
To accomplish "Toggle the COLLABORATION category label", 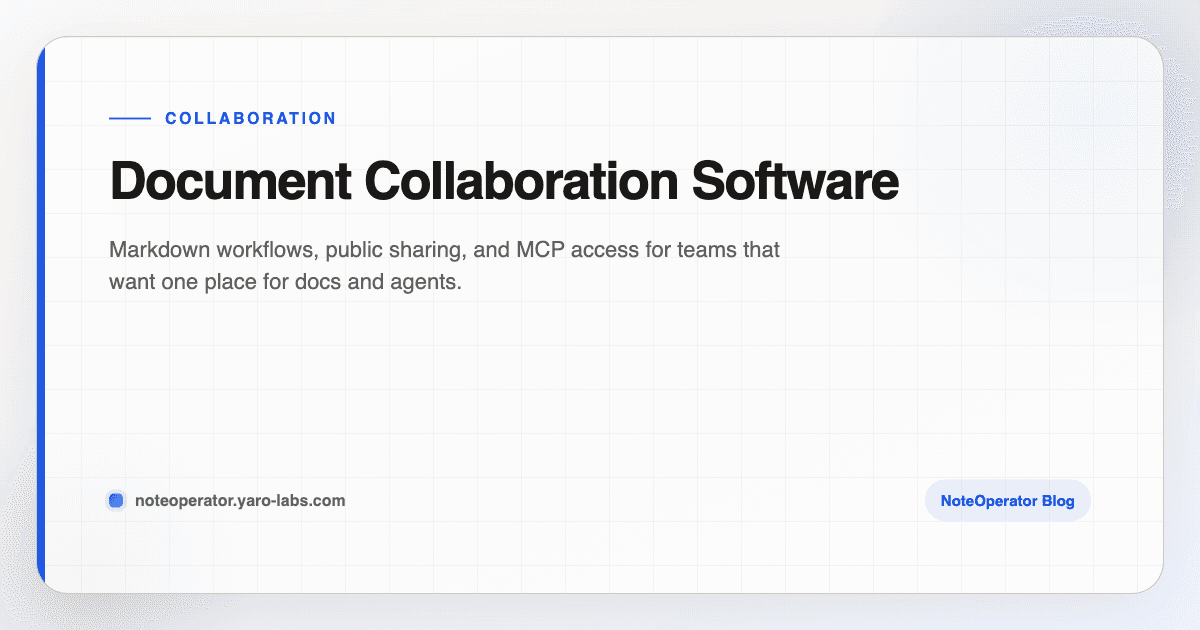I will [x=250, y=118].
